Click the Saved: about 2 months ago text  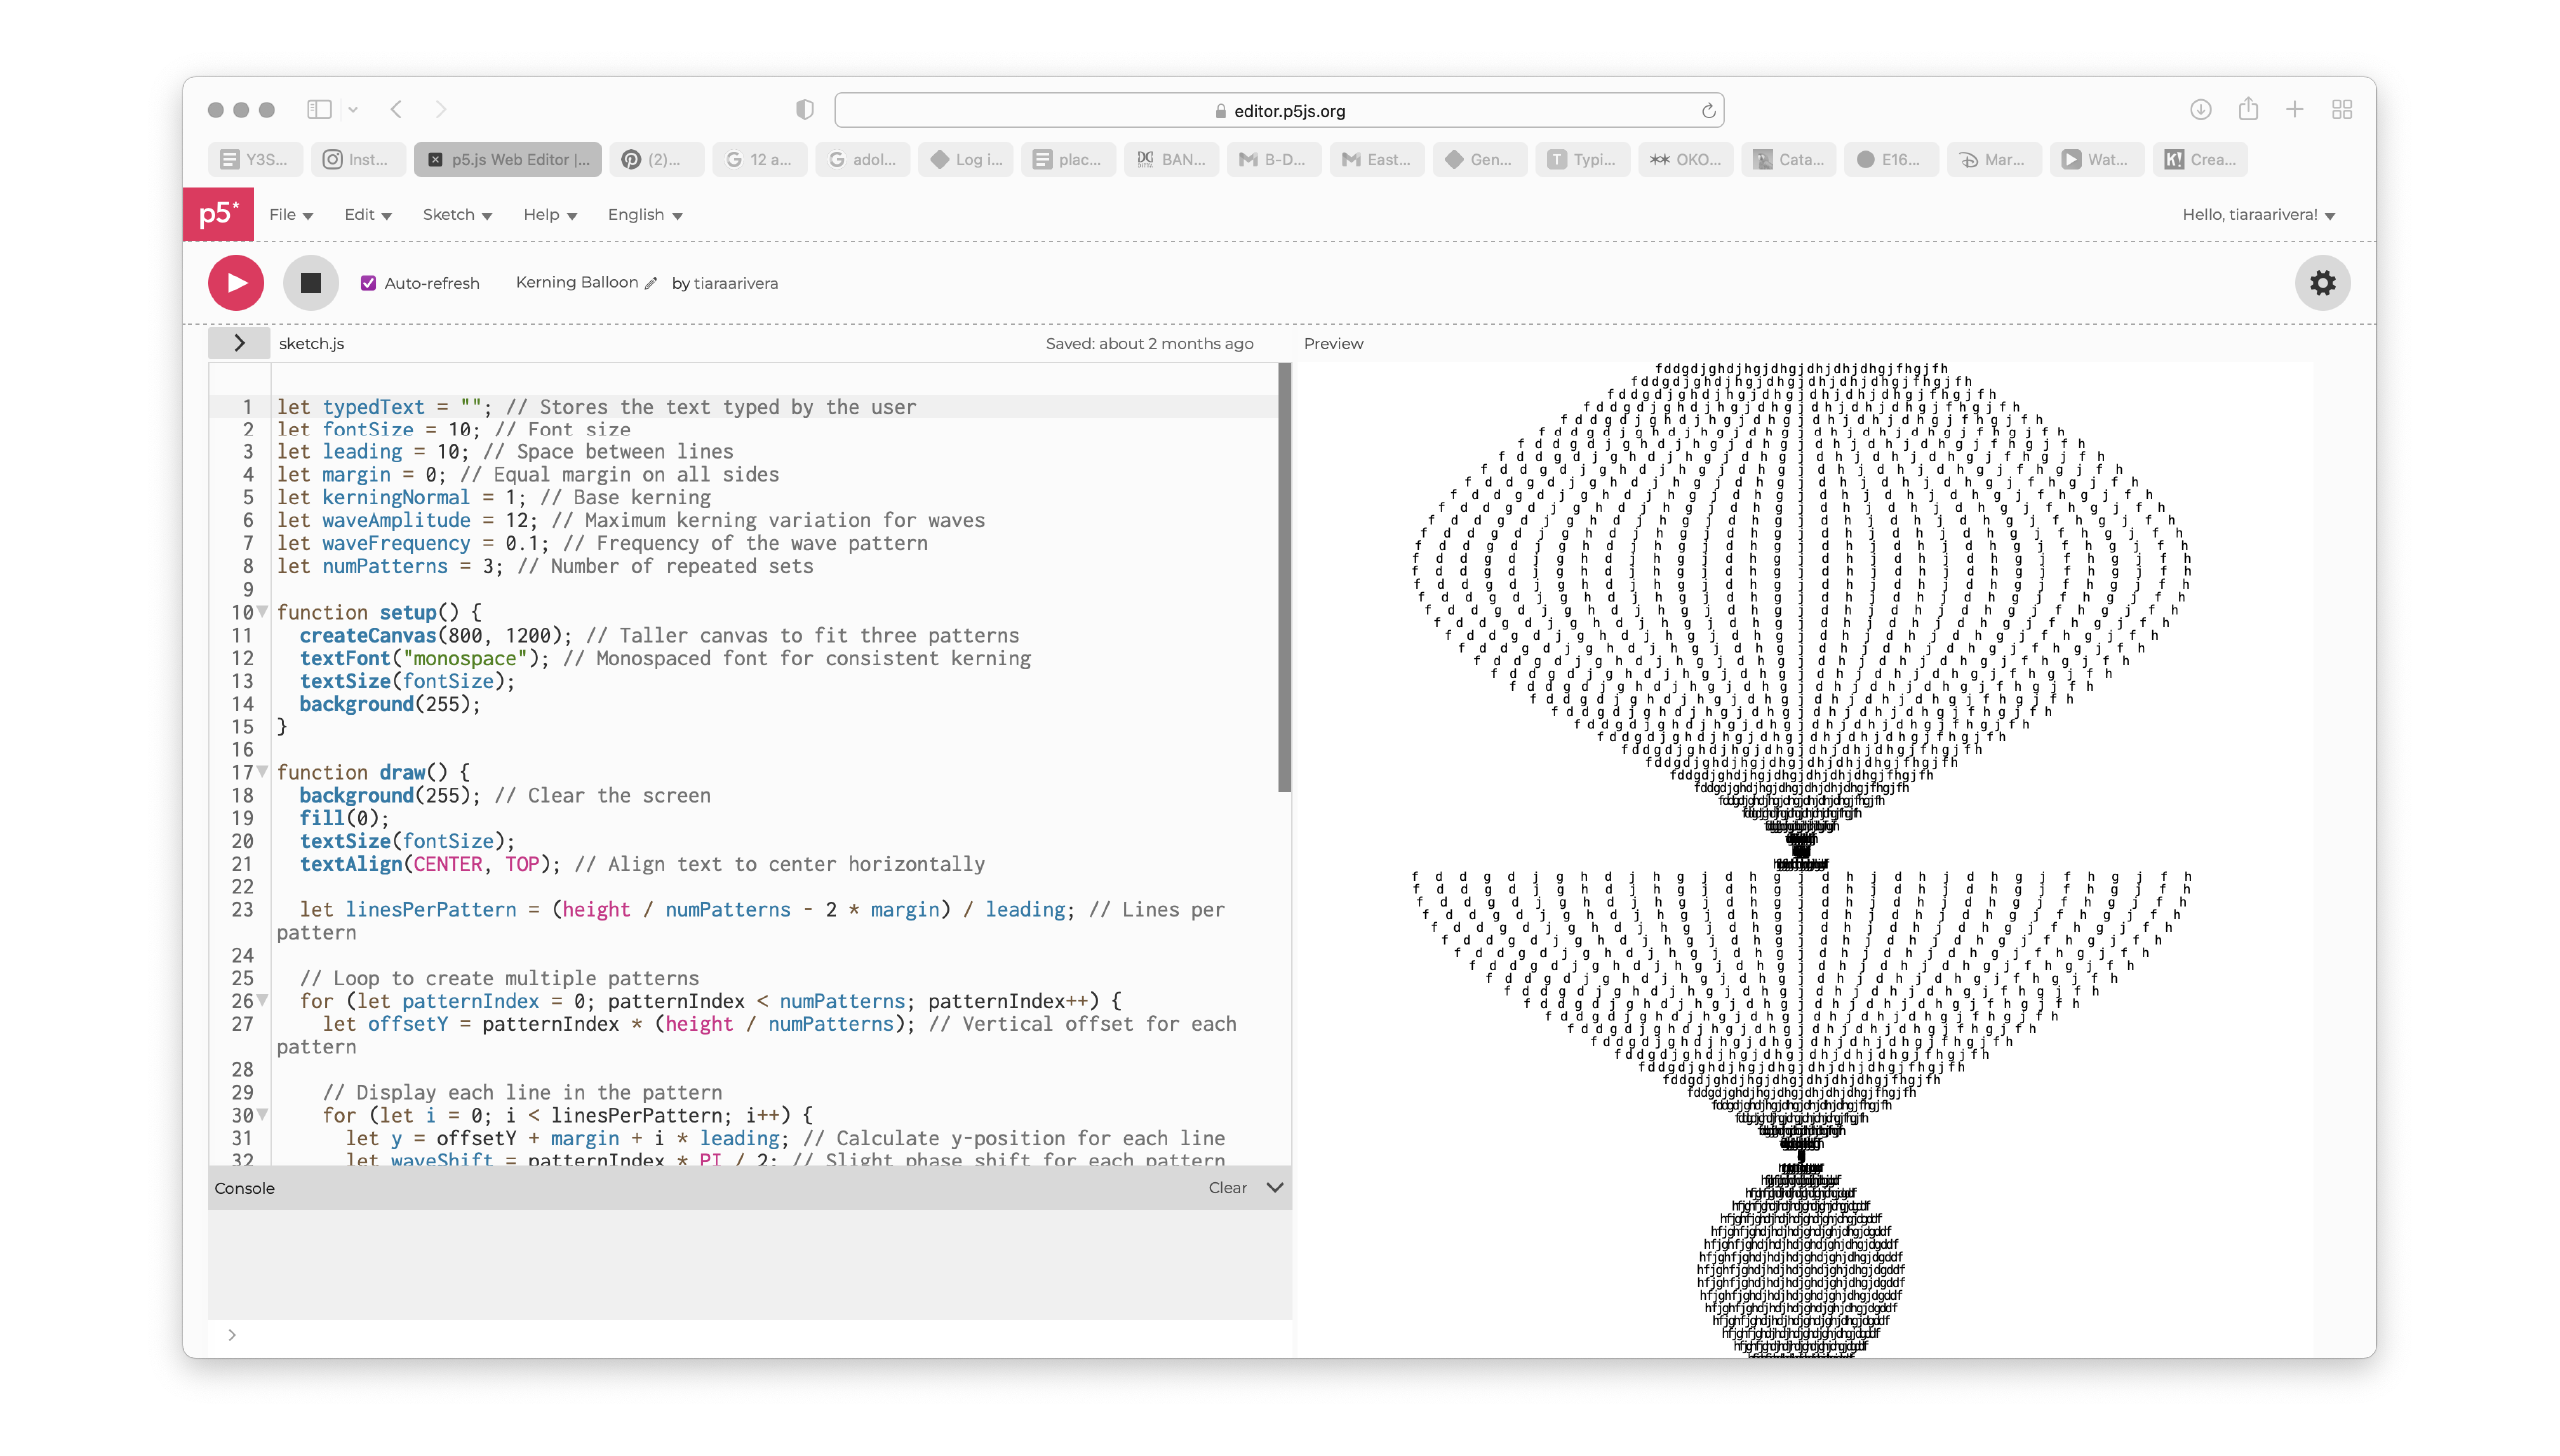click(1149, 343)
